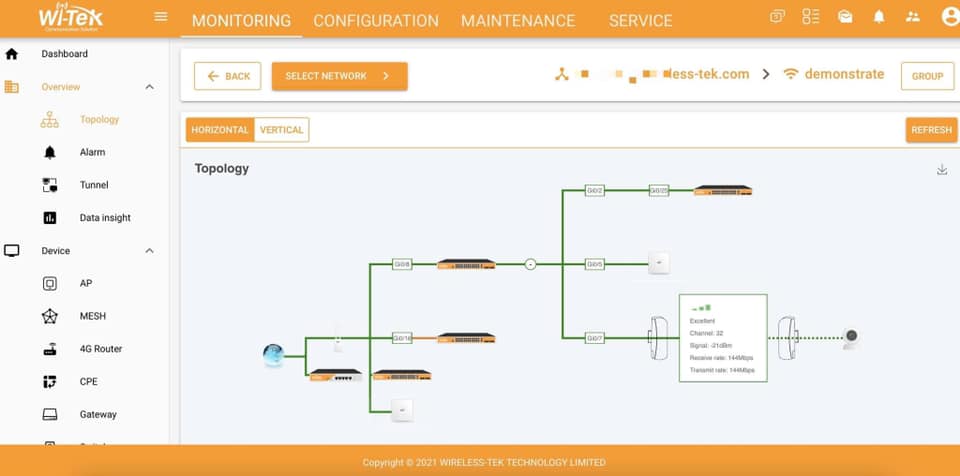Open Tunnel page from sidebar
Screen dimensions: 960x476
[94, 185]
